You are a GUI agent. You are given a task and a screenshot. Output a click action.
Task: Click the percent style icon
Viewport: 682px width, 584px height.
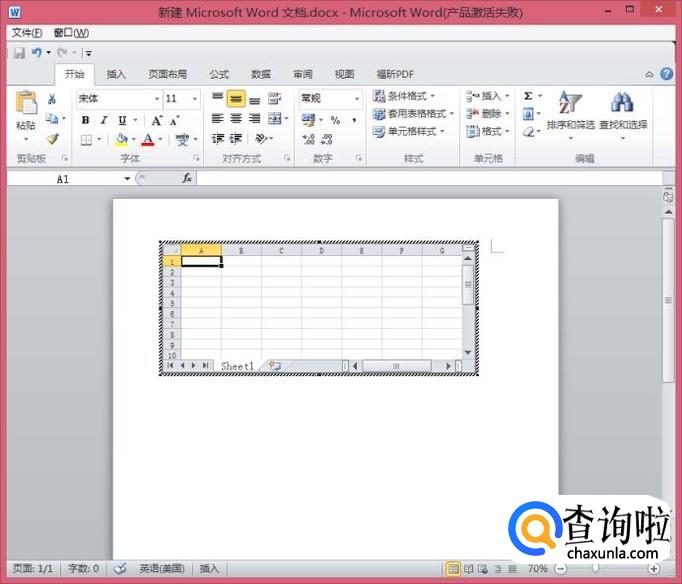pyautogui.click(x=335, y=120)
